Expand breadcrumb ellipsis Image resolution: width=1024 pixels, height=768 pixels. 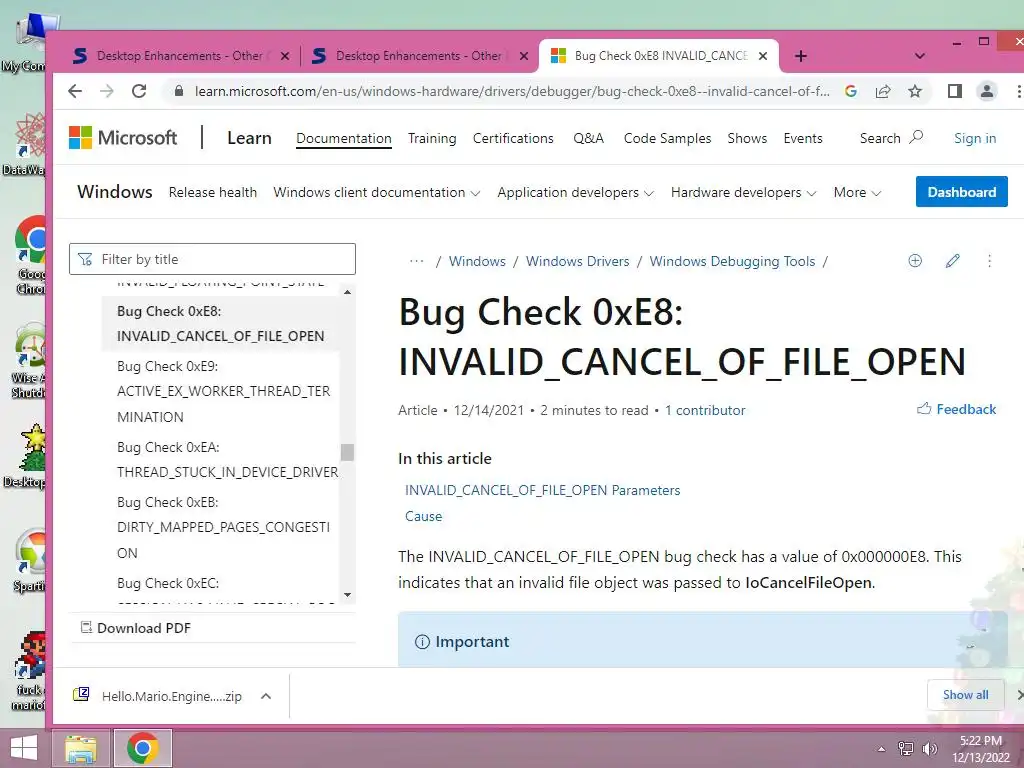coord(417,261)
